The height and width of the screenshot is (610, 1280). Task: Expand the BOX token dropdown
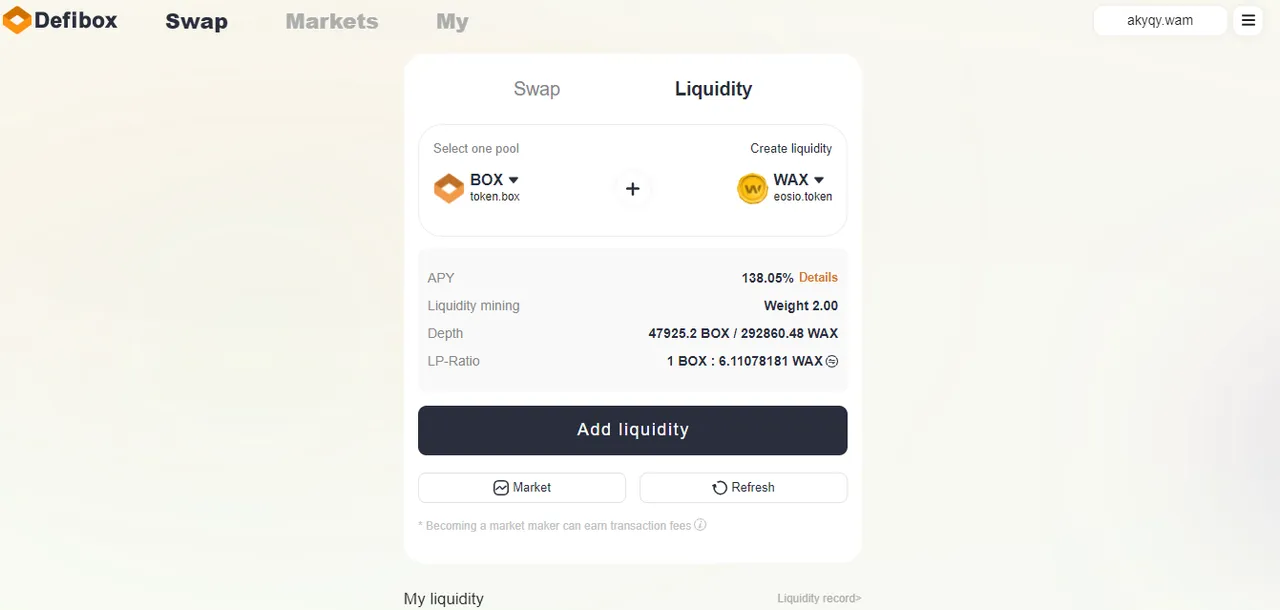[x=514, y=180]
